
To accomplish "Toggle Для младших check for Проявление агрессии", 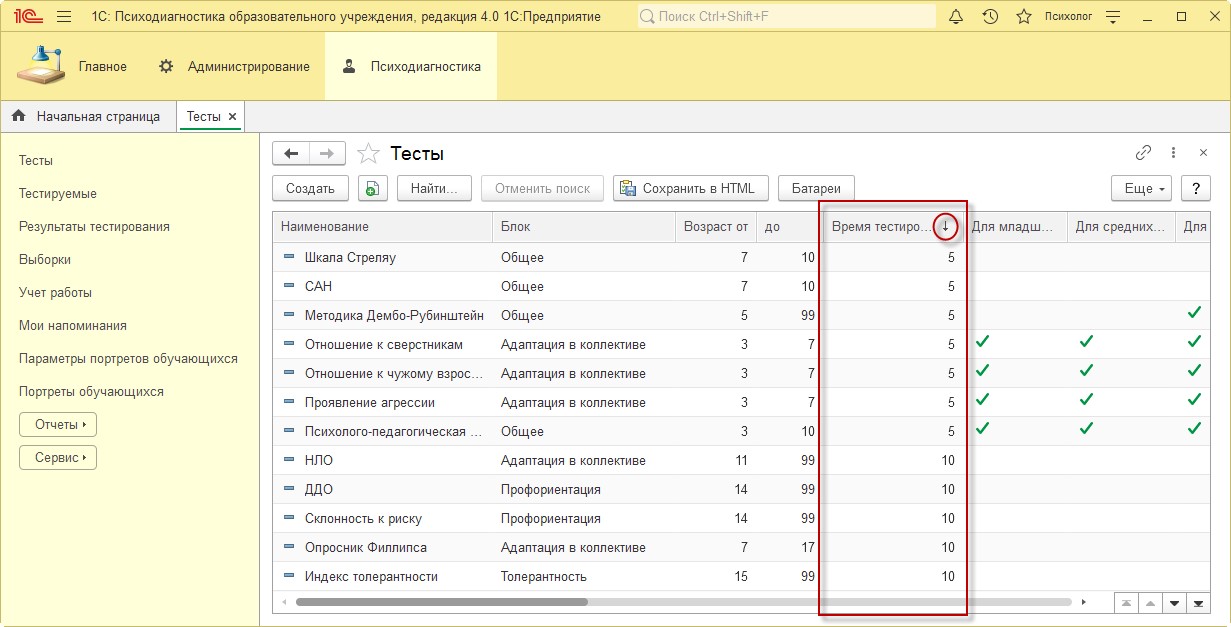I will (983, 399).
